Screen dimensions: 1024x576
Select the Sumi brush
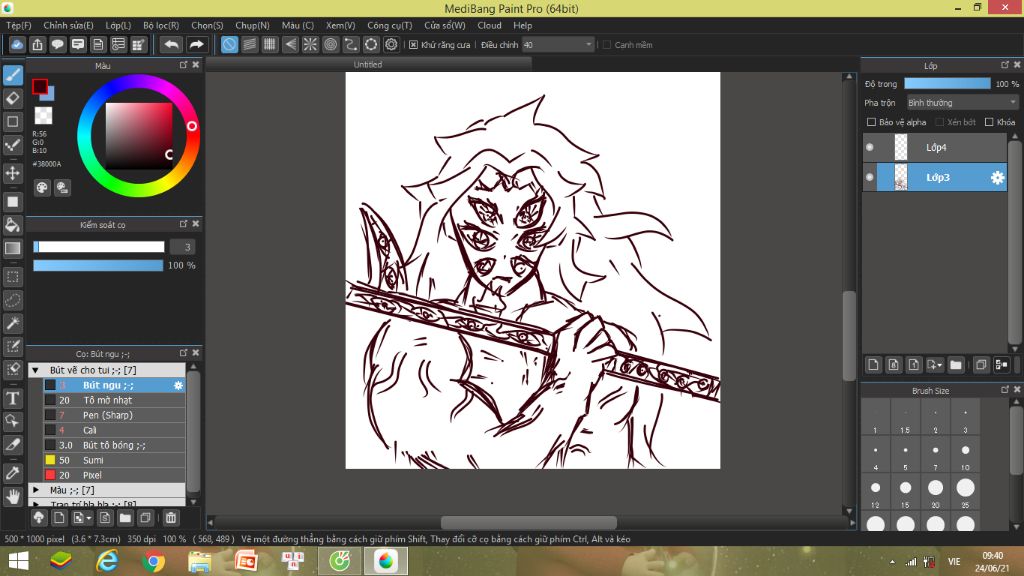coord(114,460)
